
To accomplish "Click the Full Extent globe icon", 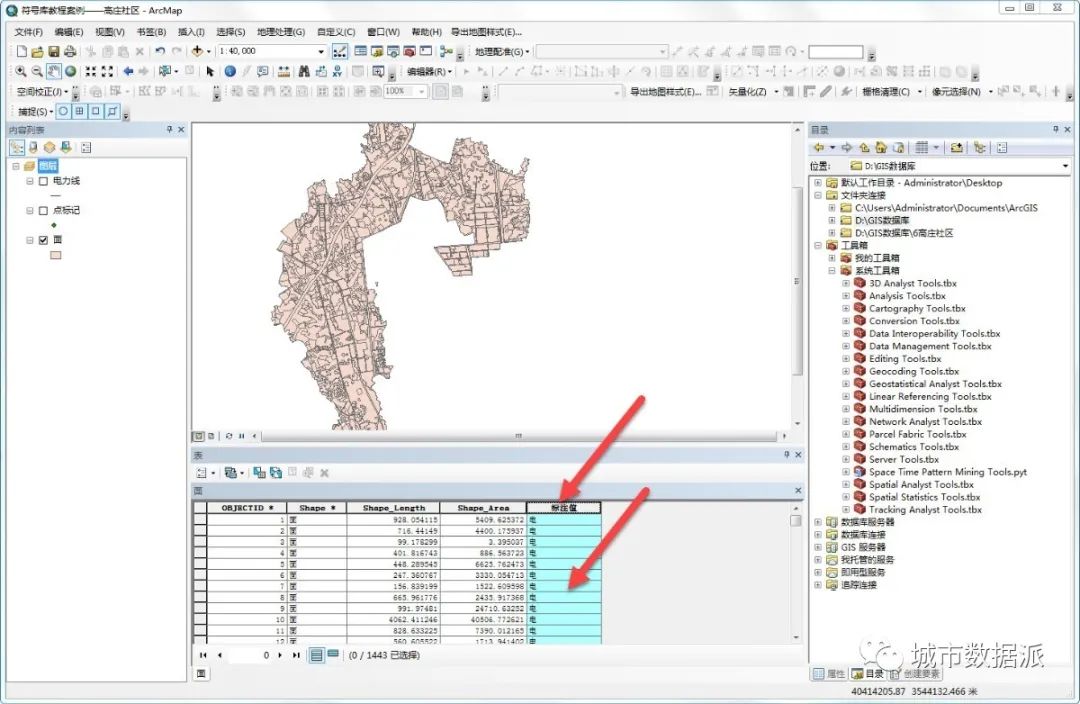I will pos(70,71).
